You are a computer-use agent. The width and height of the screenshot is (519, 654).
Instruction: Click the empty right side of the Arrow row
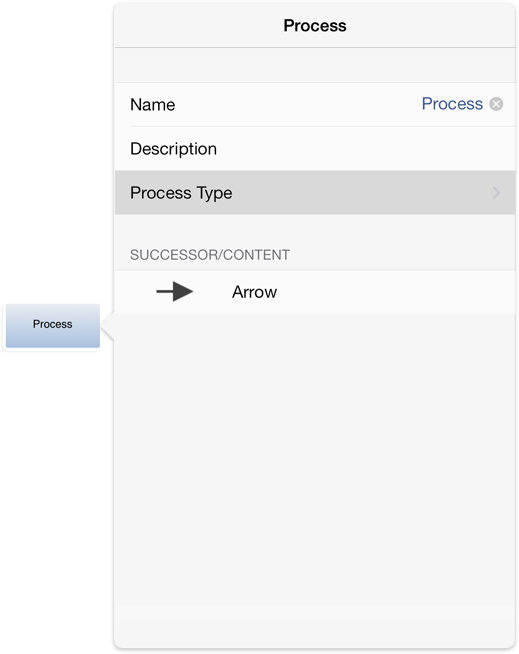click(396, 292)
